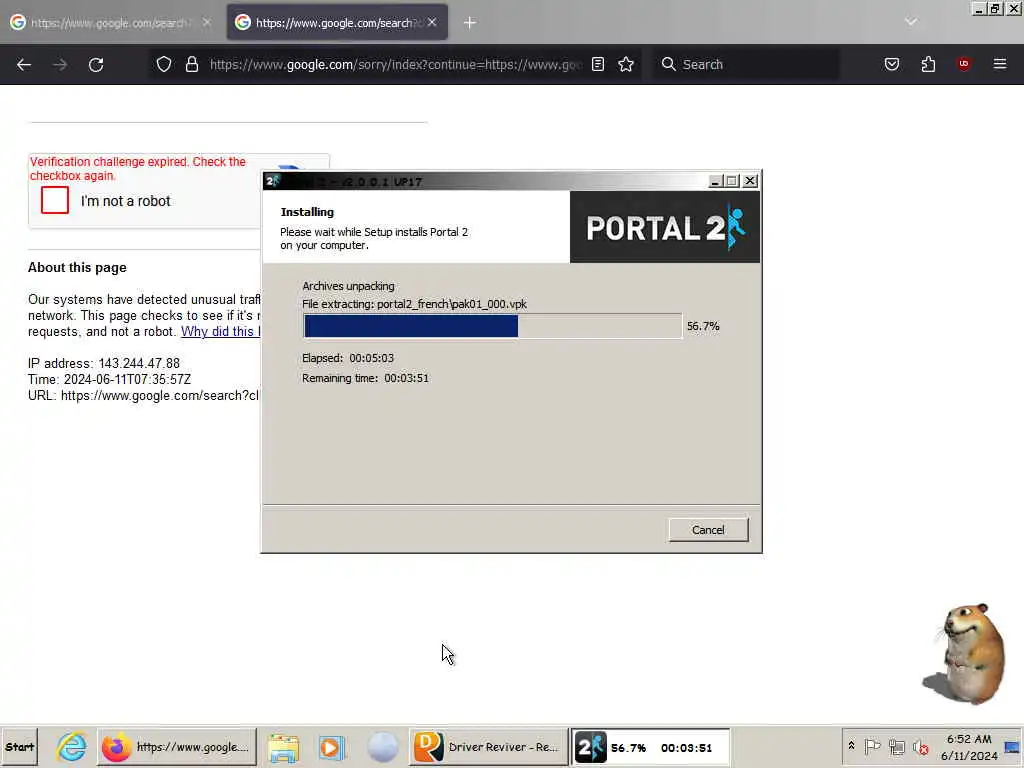Close the active Google search tab

click(432, 22)
